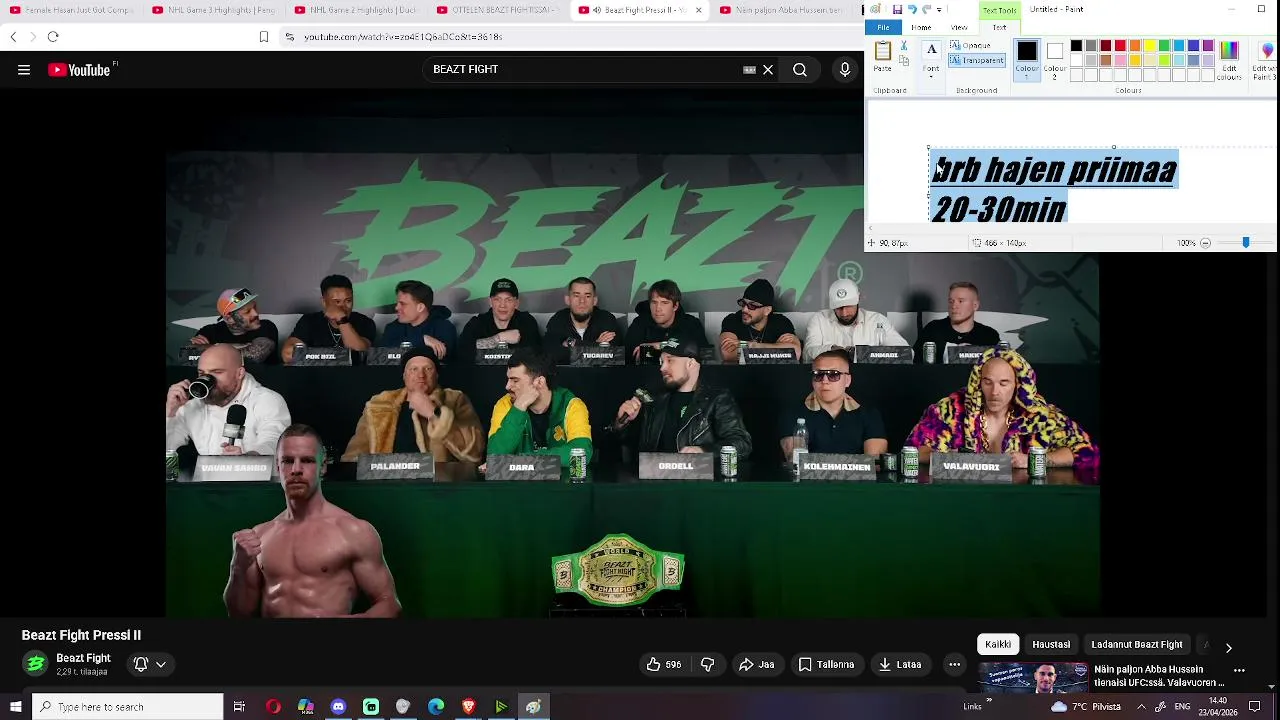This screenshot has width=1280, height=720.
Task: Select Colour 2 in Paint
Action: (x=1055, y=60)
